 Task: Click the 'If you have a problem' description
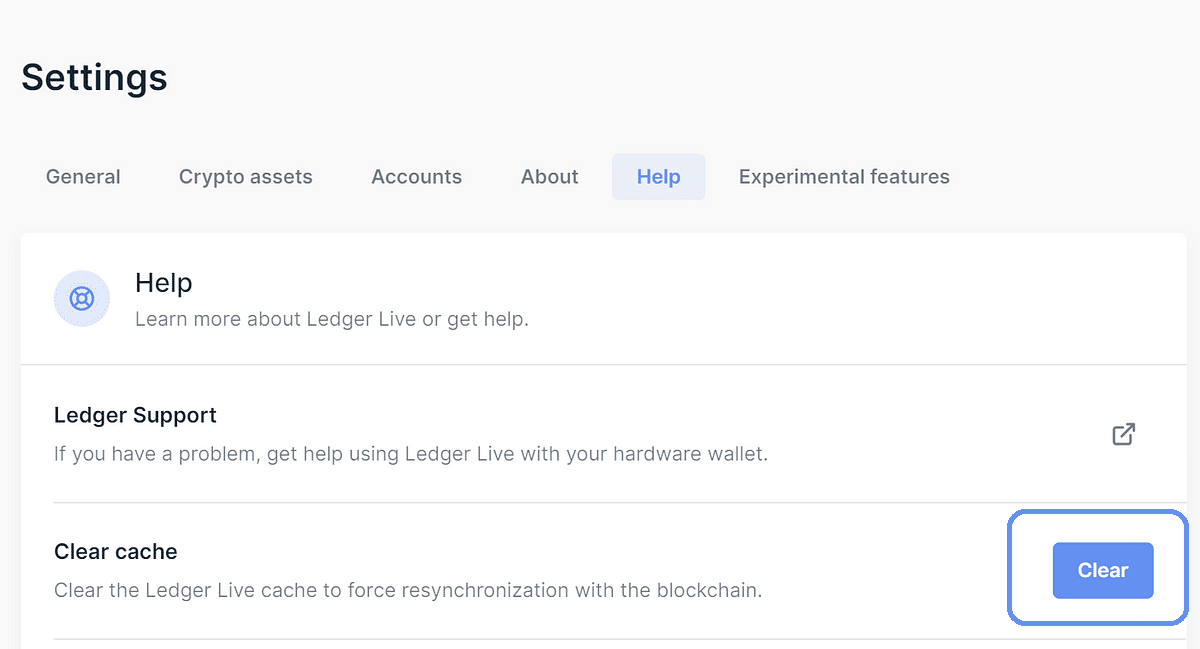[x=410, y=454]
